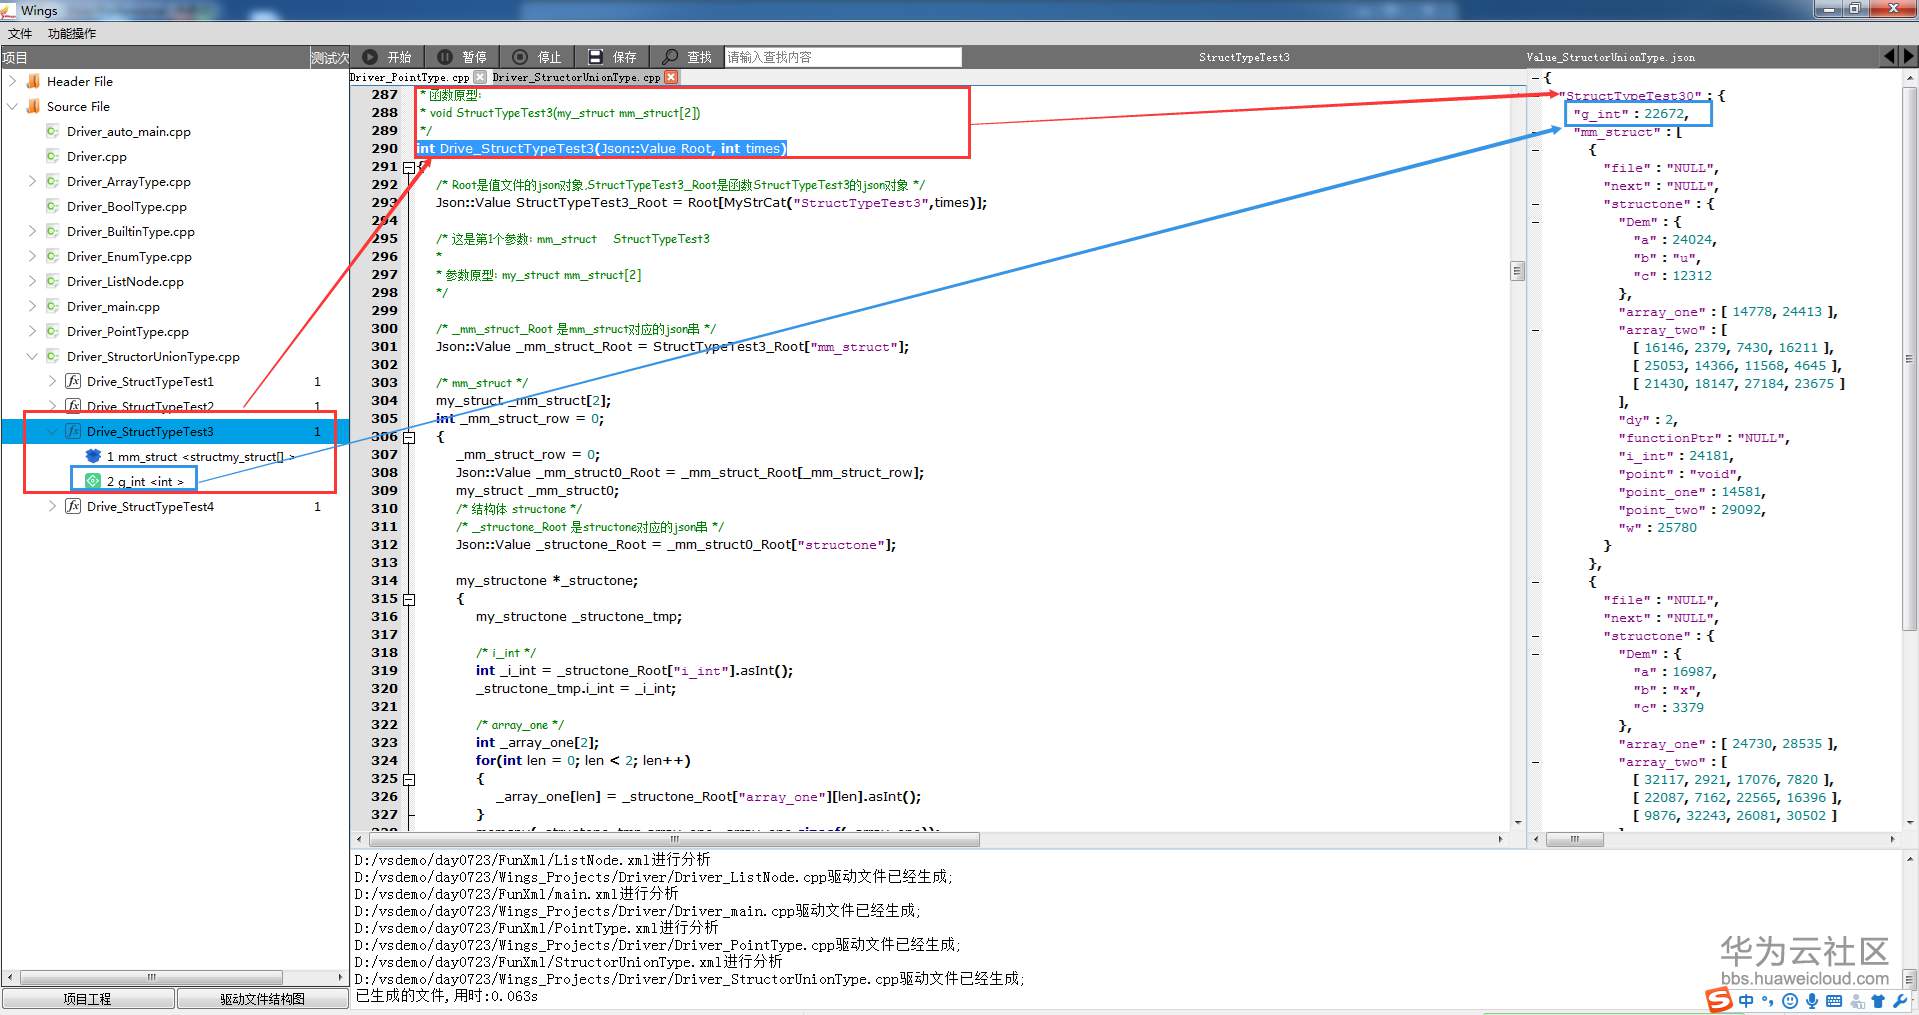Open the IME soft keyboard

[1834, 1001]
